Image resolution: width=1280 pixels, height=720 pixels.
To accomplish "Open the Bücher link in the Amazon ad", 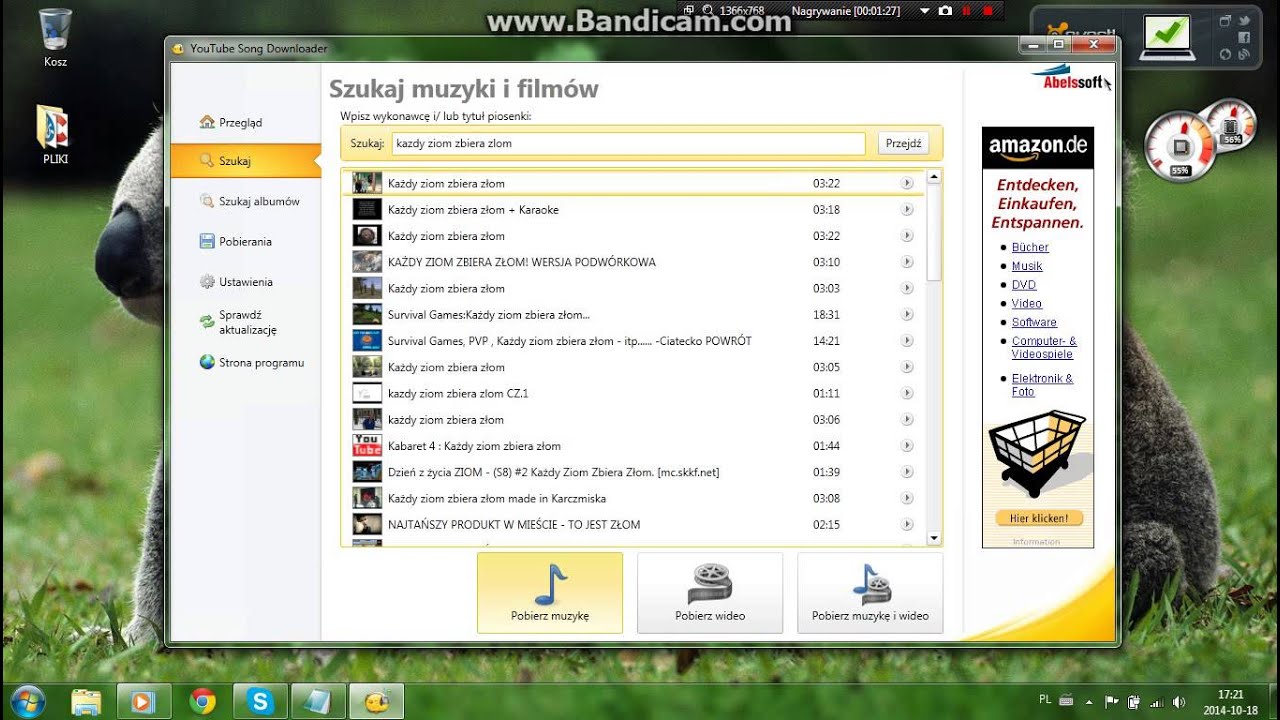I will (x=1030, y=247).
